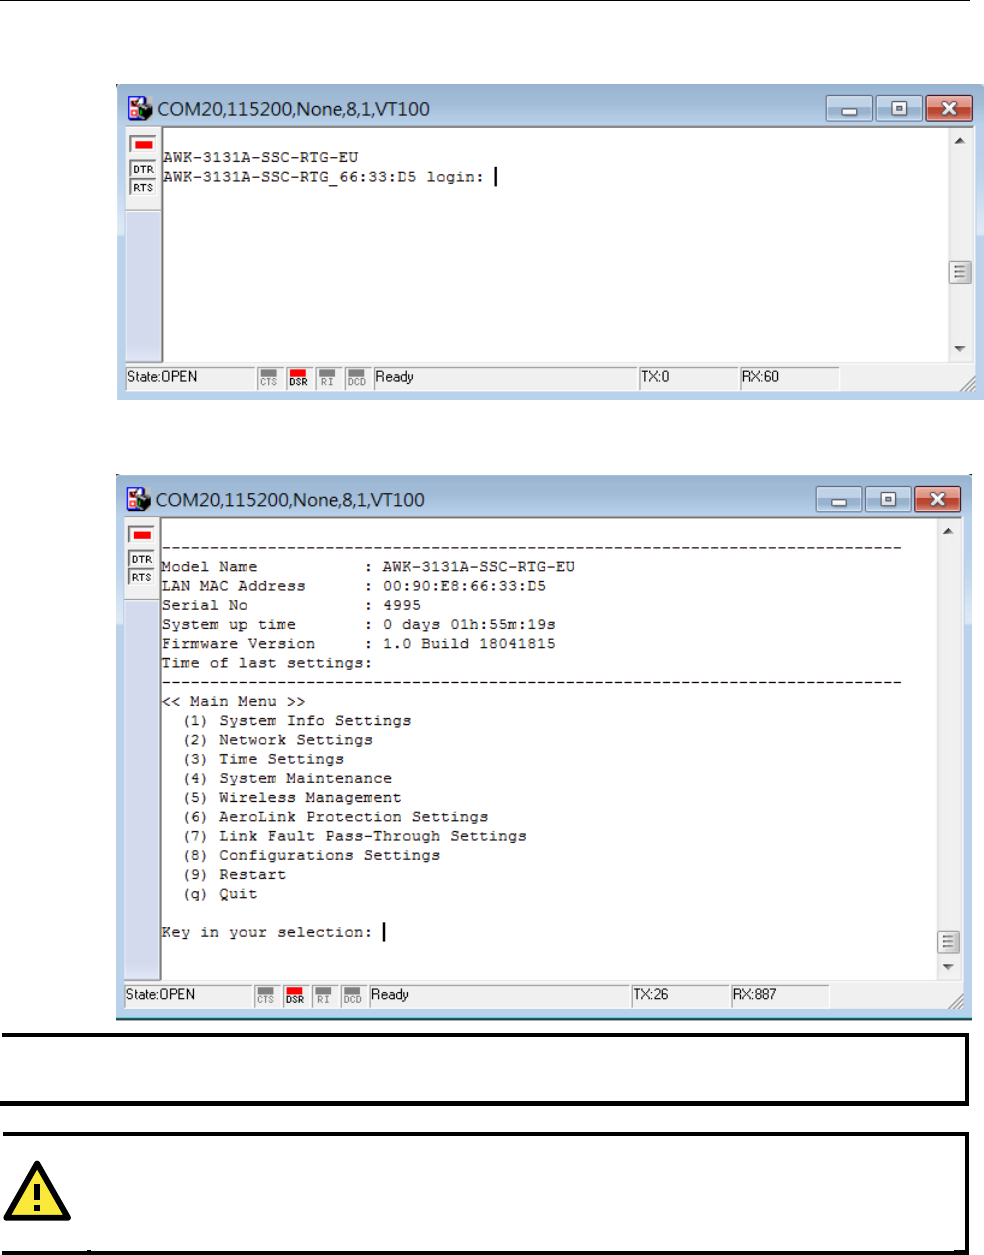The width and height of the screenshot is (984, 1255).
Task: Click '(6) AeroLink Protection Settings' menu line
Action: [336, 817]
